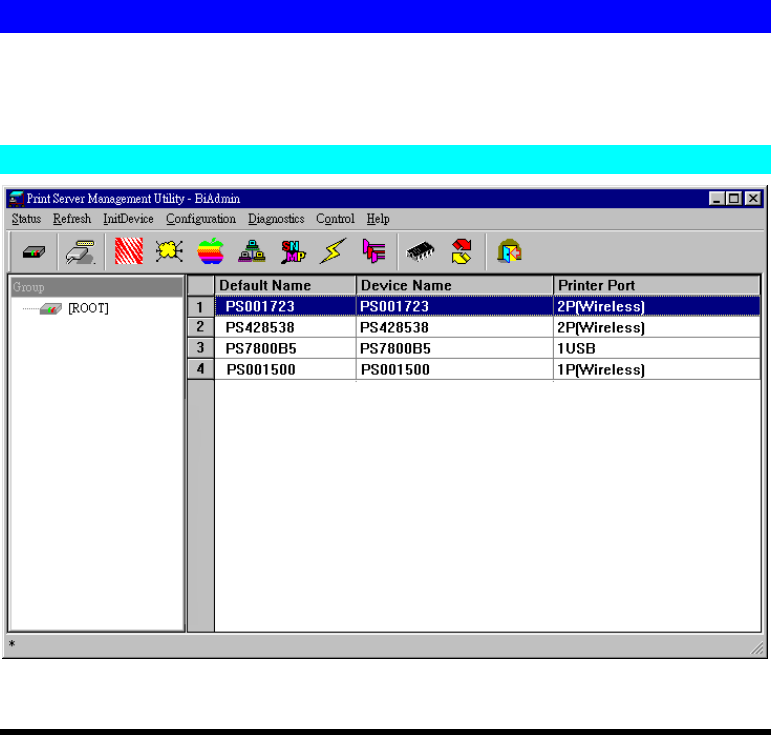Click the Default Name column header
Image resolution: width=771 pixels, height=735 pixels.
tap(285, 286)
